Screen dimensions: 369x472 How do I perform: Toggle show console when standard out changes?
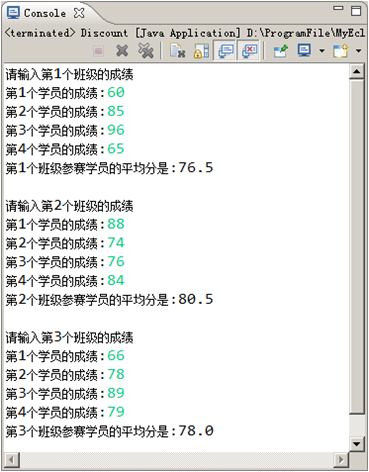(225, 51)
